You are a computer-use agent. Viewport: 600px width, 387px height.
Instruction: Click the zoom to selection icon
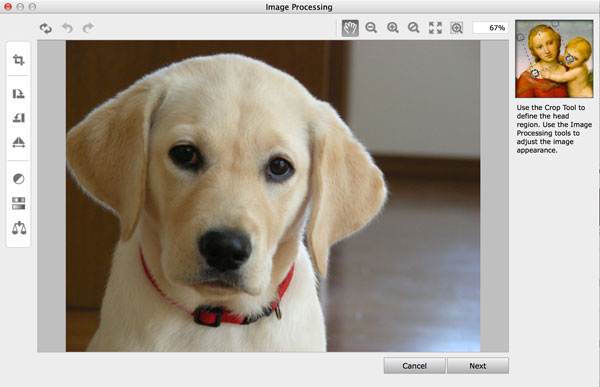pyautogui.click(x=457, y=28)
